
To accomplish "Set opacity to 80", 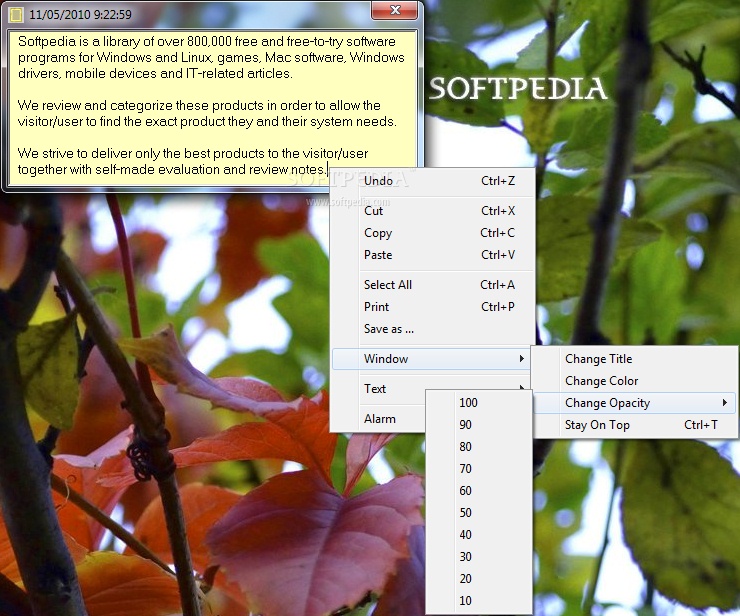I will pos(479,447).
